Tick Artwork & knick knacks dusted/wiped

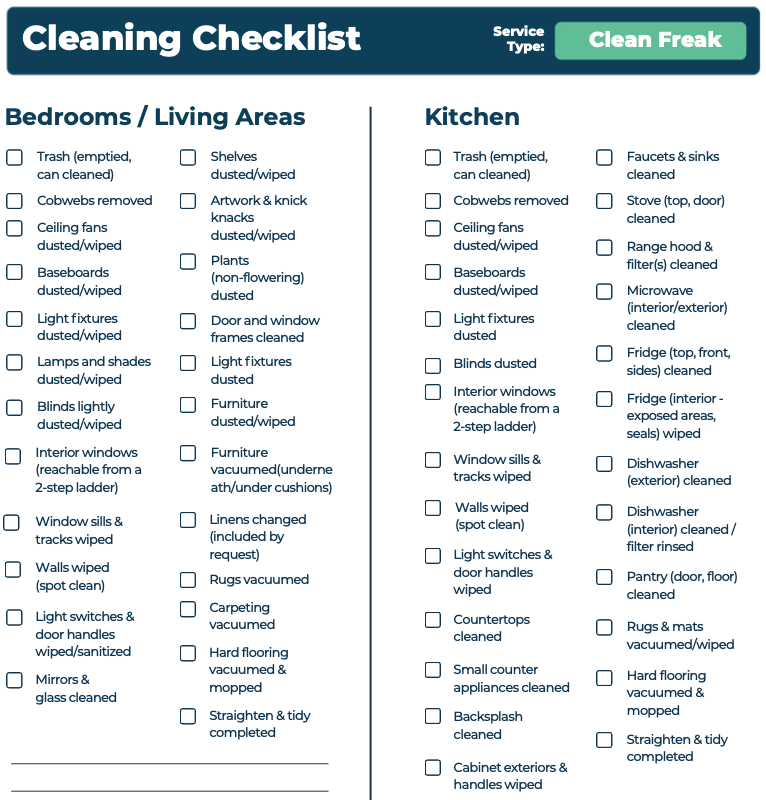188,201
